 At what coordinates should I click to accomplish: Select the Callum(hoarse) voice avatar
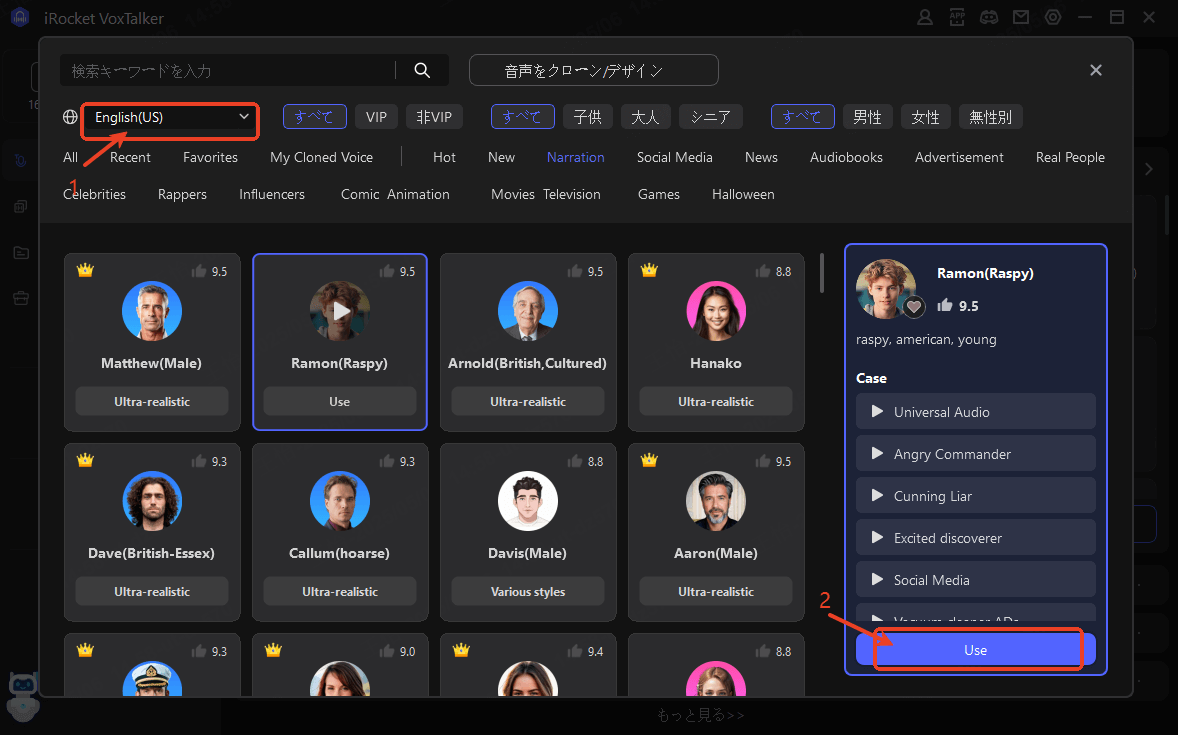pos(340,501)
